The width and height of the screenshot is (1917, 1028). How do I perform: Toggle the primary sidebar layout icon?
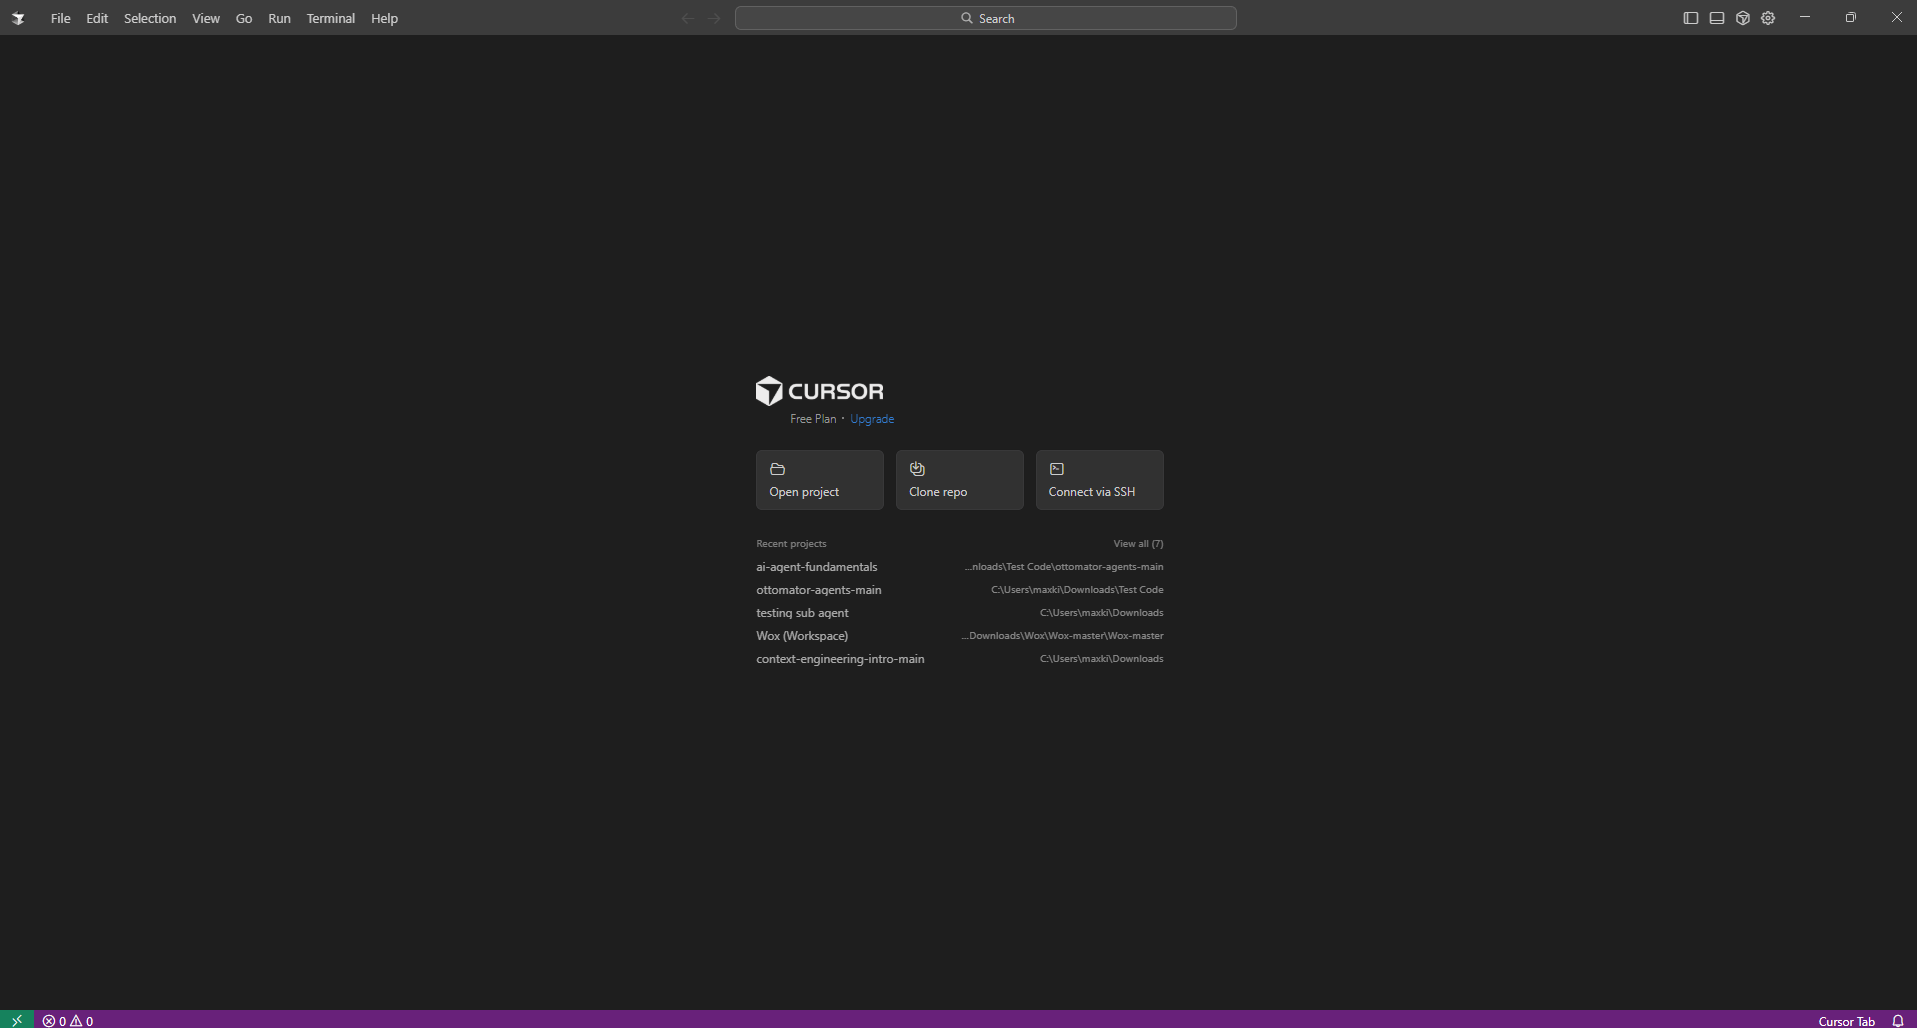tap(1691, 18)
